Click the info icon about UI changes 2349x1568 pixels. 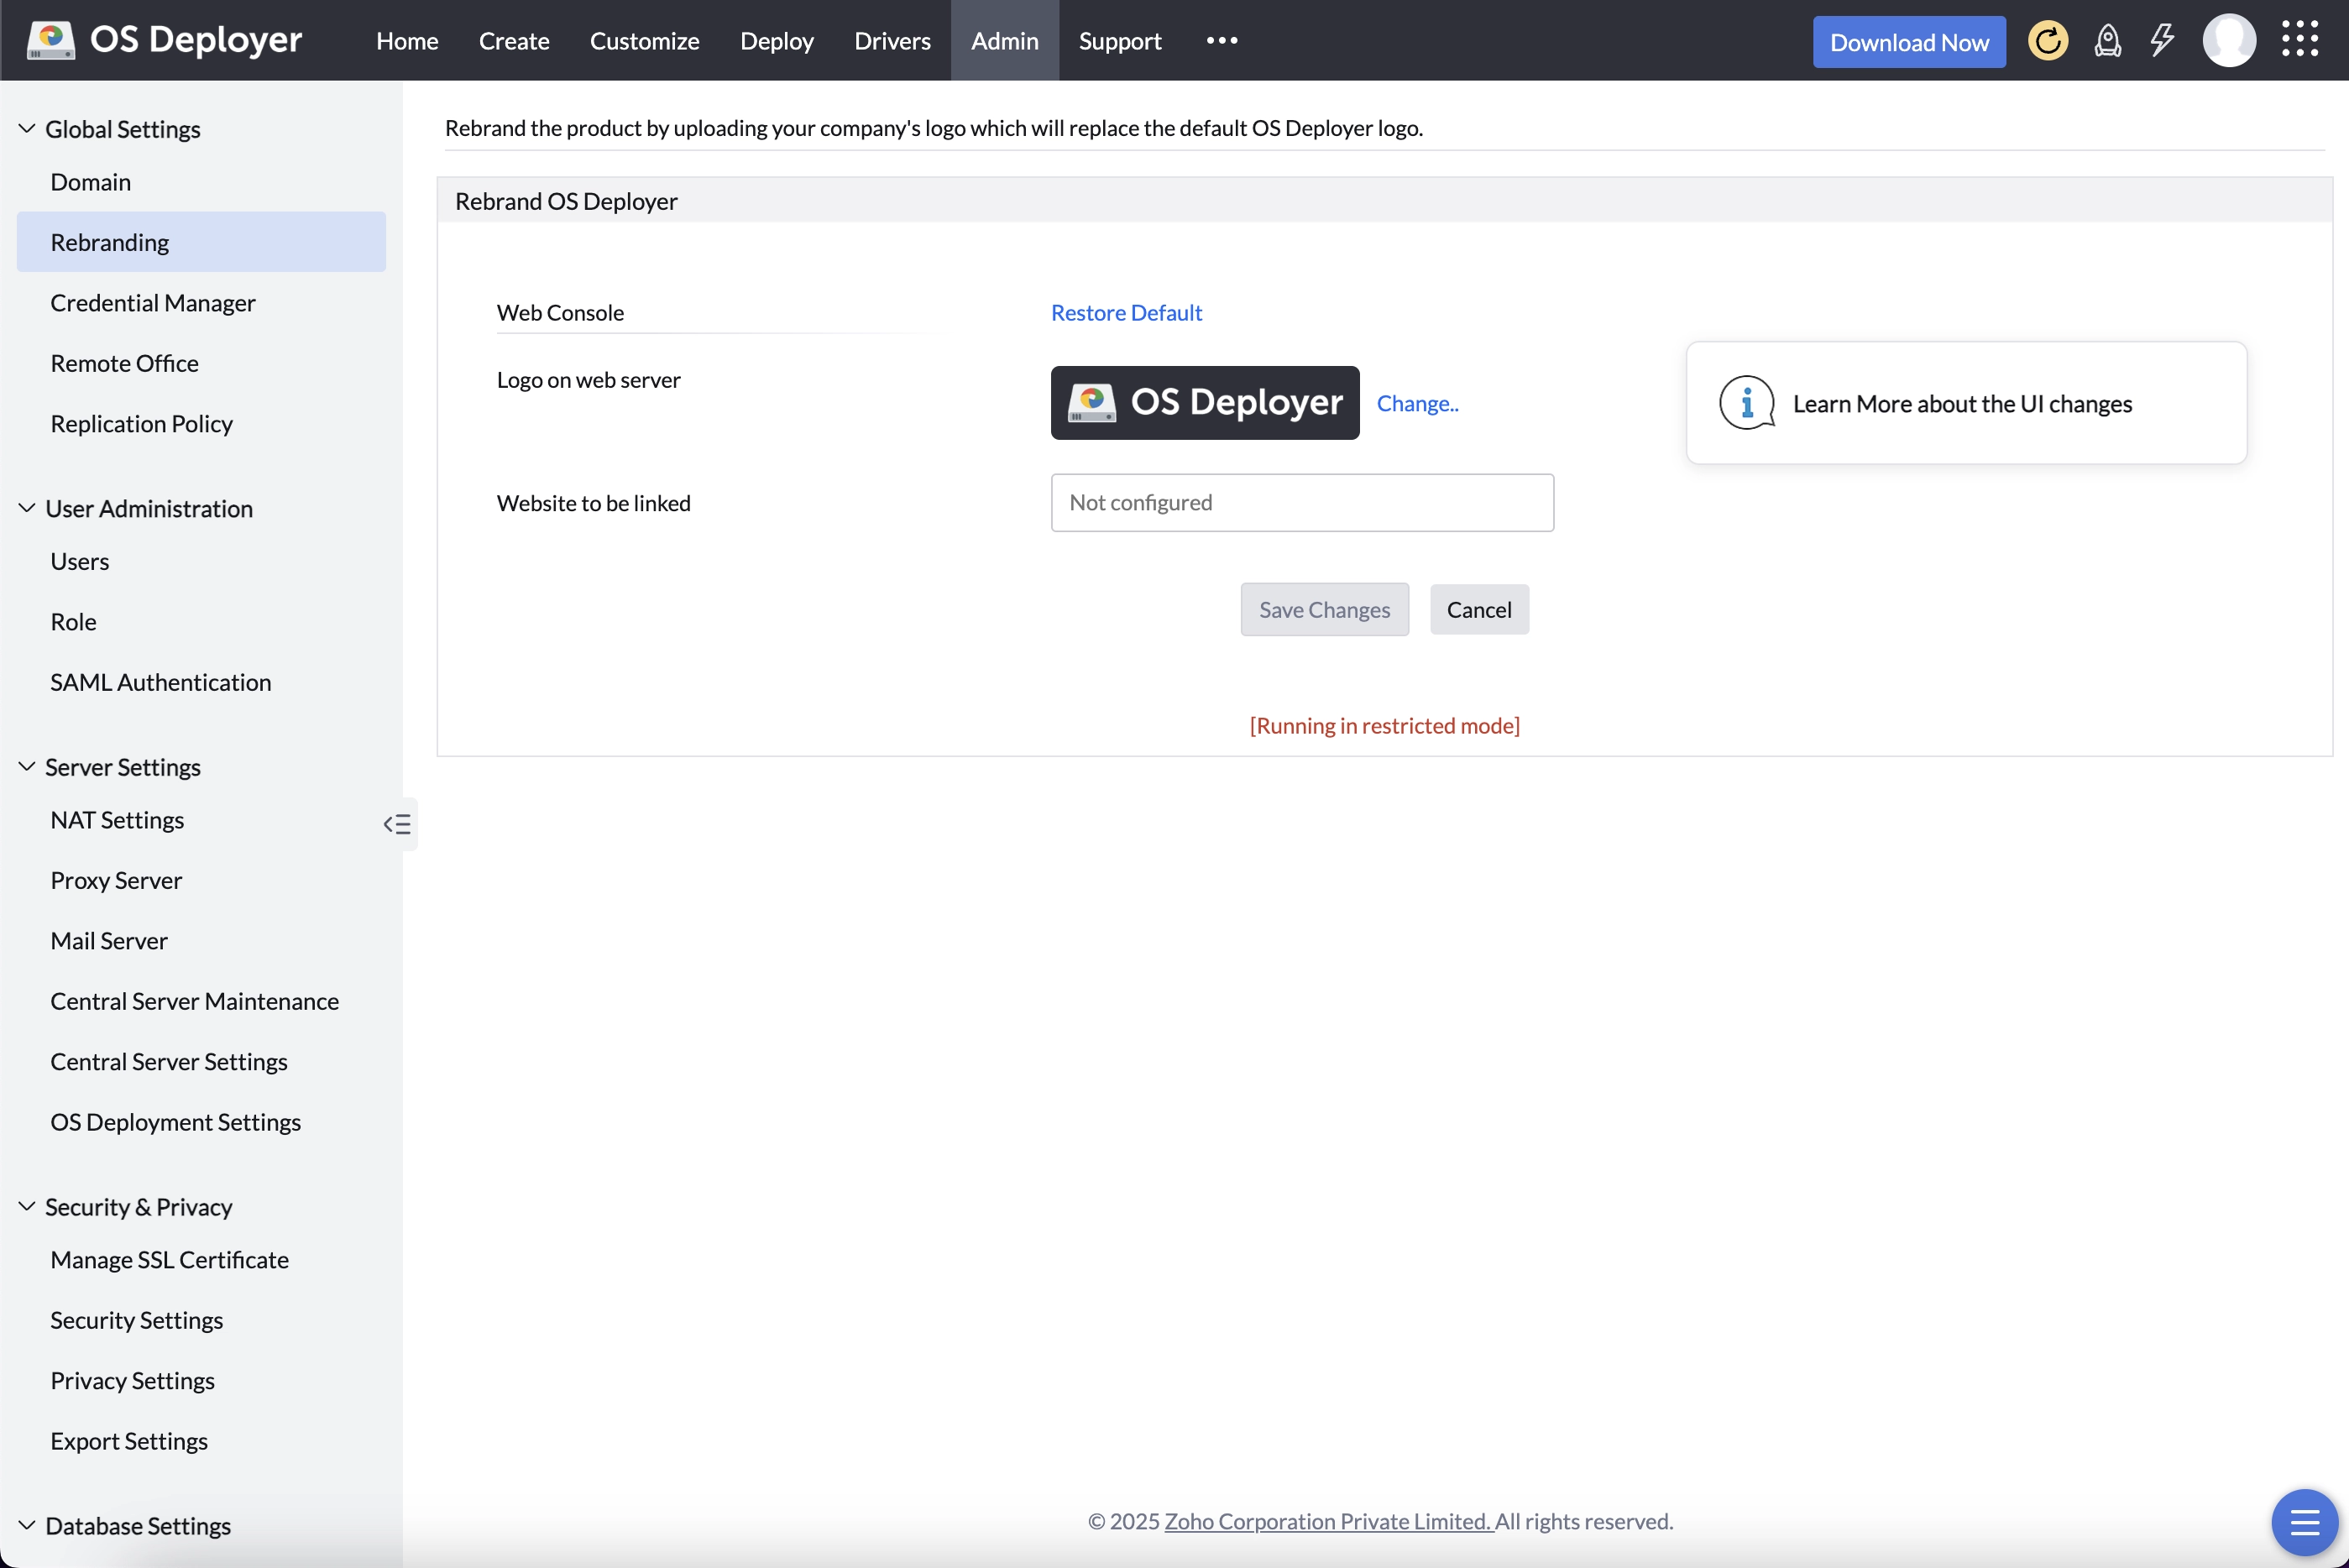(x=1746, y=403)
